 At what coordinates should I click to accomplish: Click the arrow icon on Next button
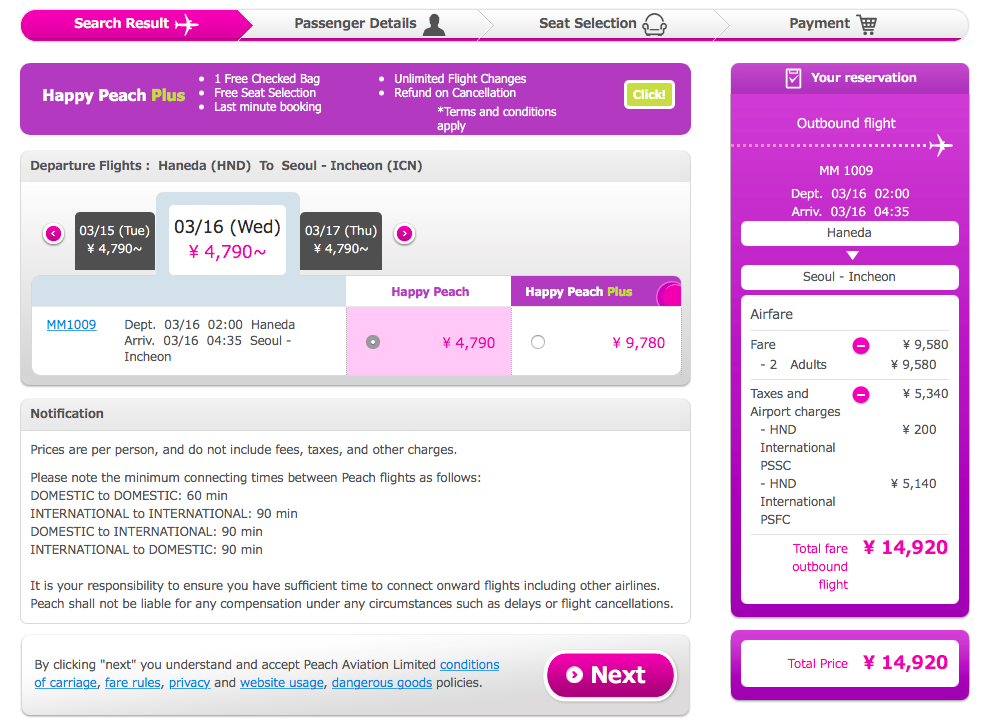click(574, 675)
